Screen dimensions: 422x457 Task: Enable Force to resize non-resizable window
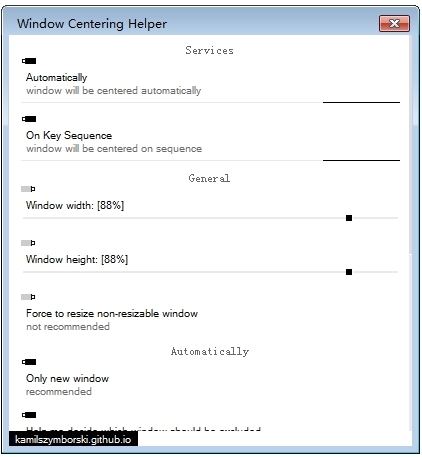pos(28,297)
